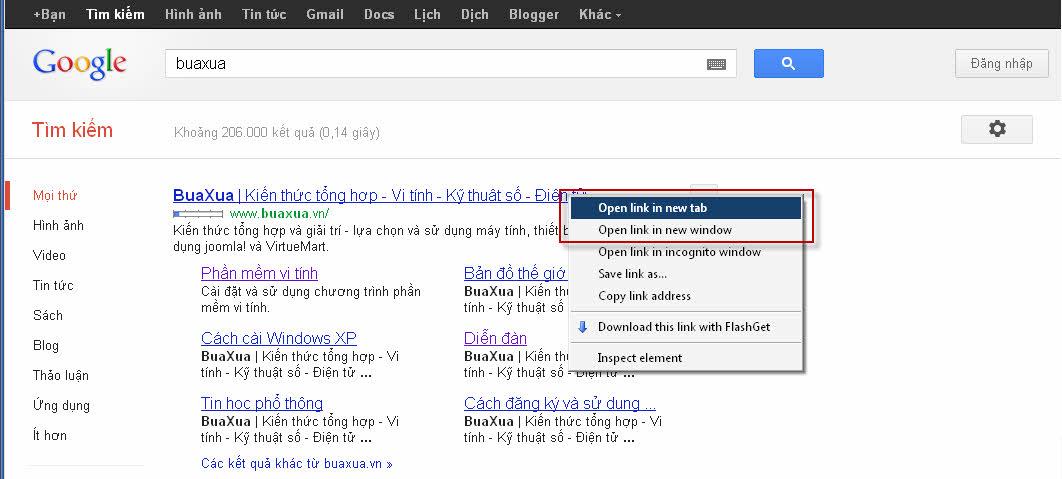Image resolution: width=1062 pixels, height=479 pixels.
Task: Select Download this link with FlashGet
Action: click(x=685, y=327)
